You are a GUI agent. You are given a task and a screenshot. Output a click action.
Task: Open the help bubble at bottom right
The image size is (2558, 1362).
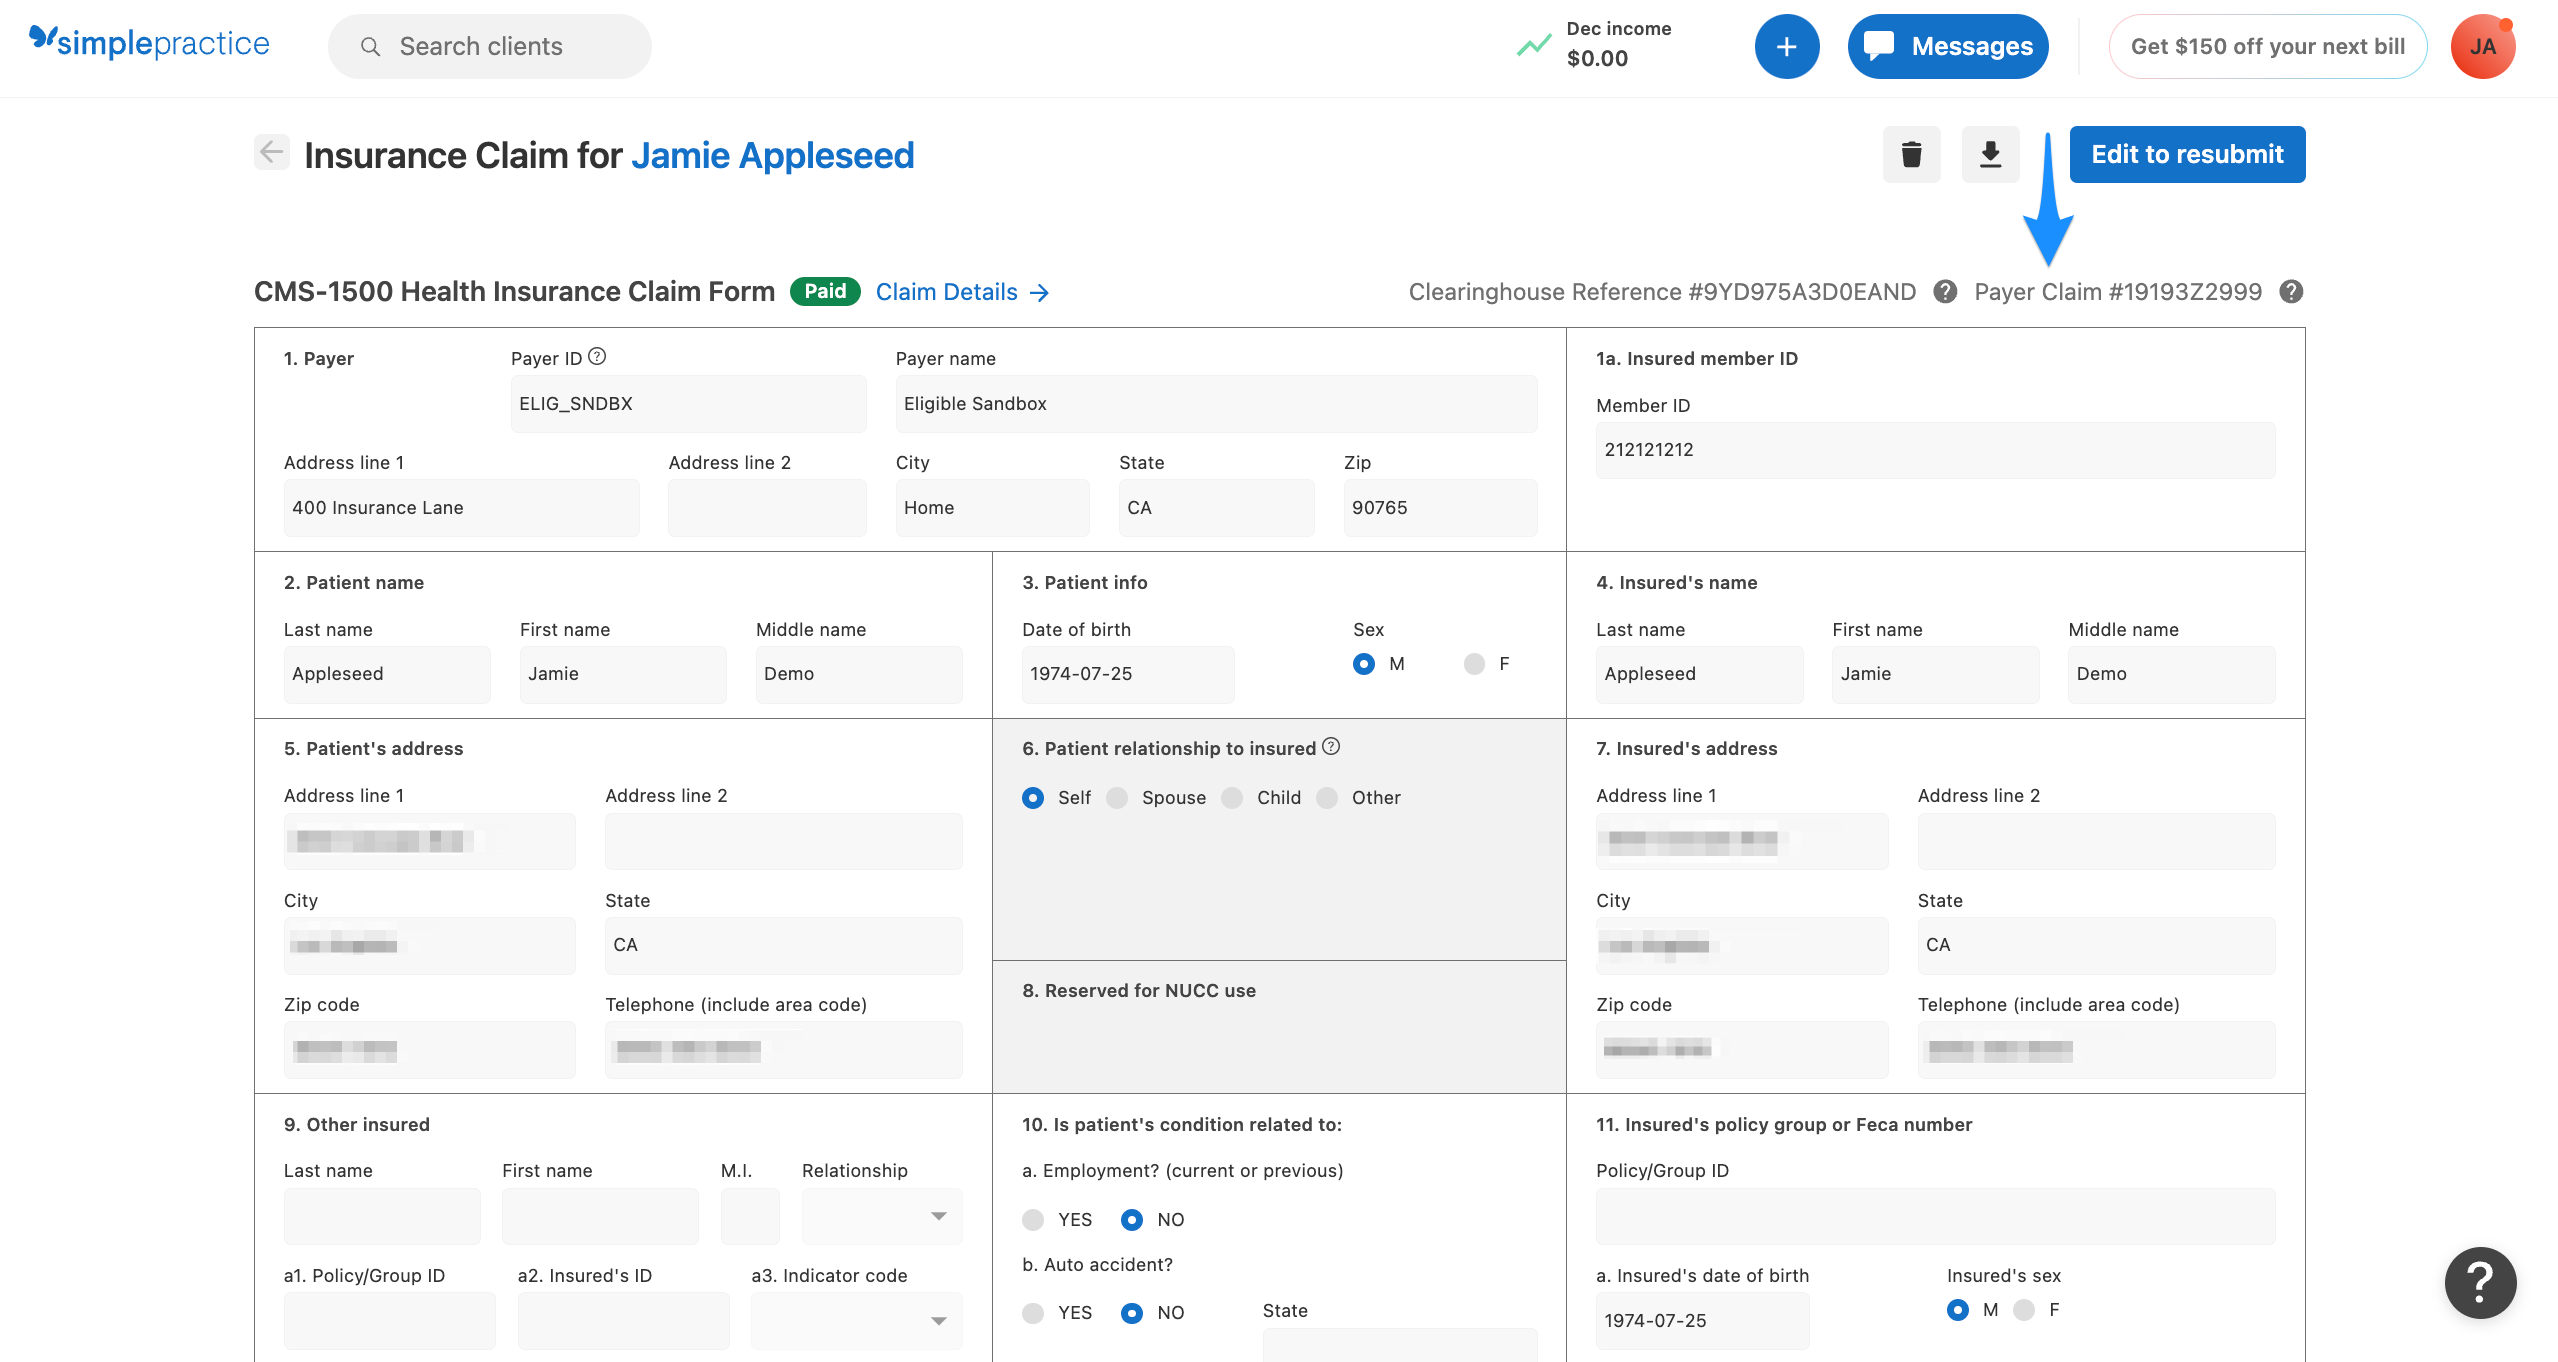2479,1282
